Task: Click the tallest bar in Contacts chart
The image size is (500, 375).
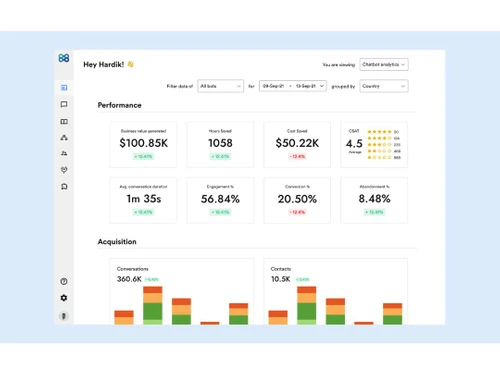Action: pos(307,305)
